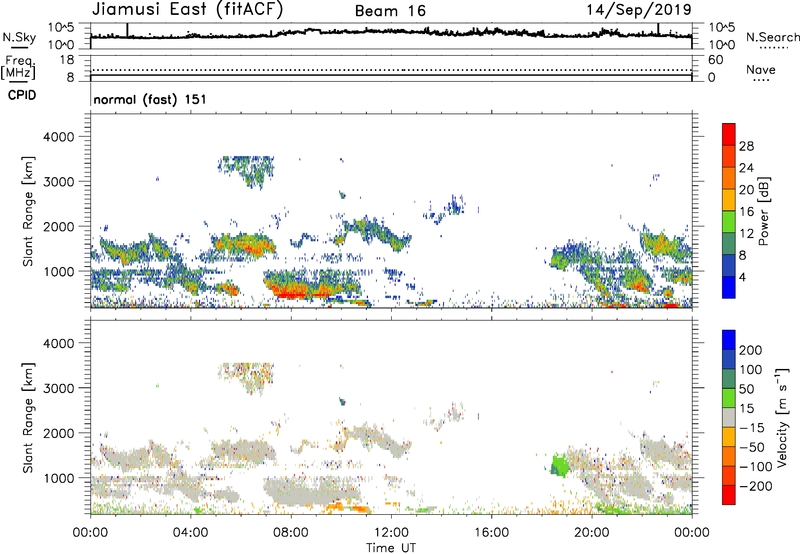Click the '60' Nave axis value
The height and width of the screenshot is (554, 800).
tap(715, 60)
